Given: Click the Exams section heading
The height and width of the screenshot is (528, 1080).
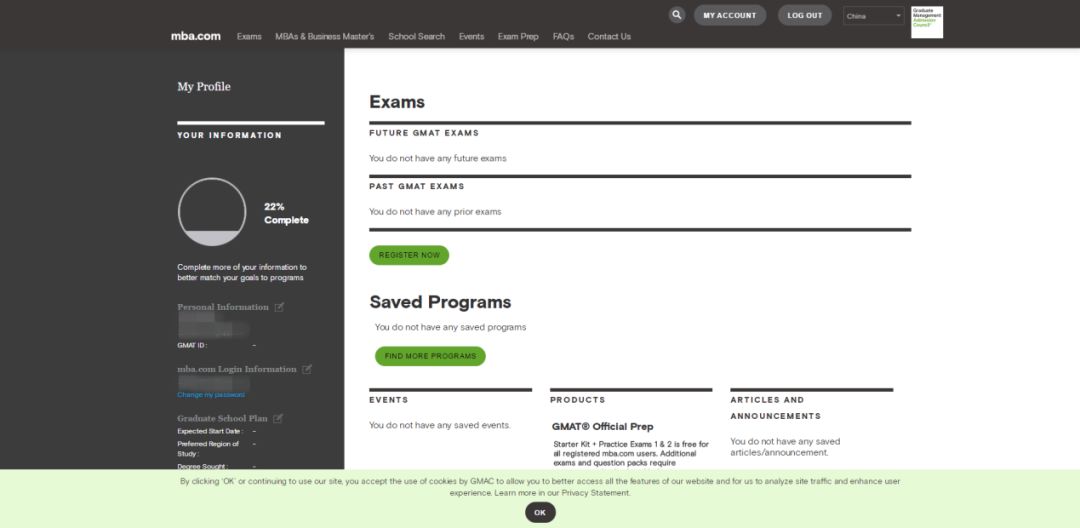Looking at the screenshot, I should click(397, 102).
